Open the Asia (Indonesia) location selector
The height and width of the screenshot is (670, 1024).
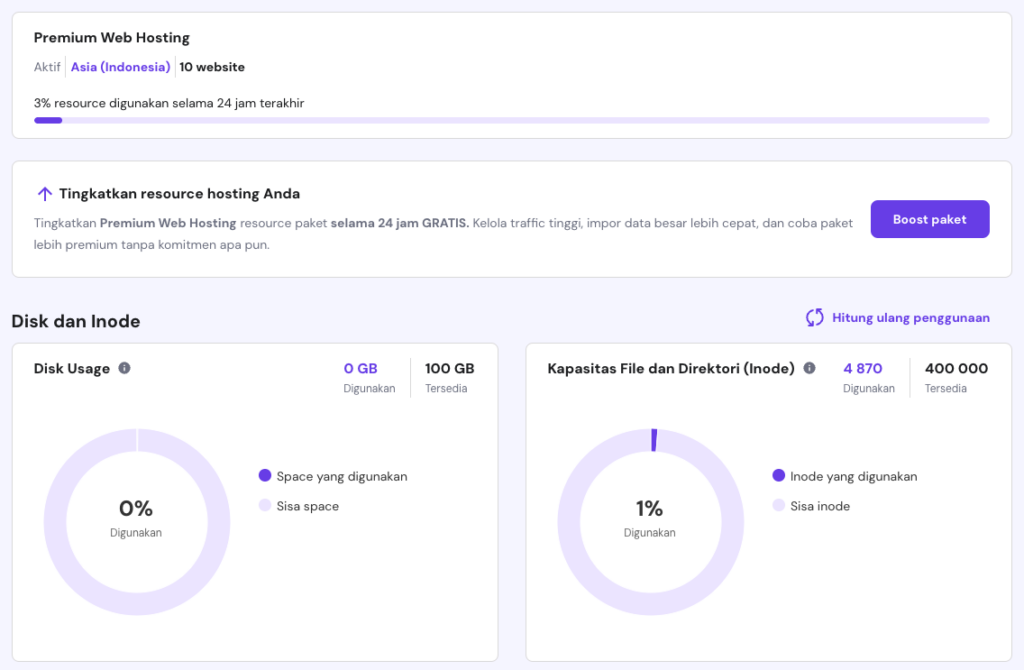pyautogui.click(x=120, y=67)
